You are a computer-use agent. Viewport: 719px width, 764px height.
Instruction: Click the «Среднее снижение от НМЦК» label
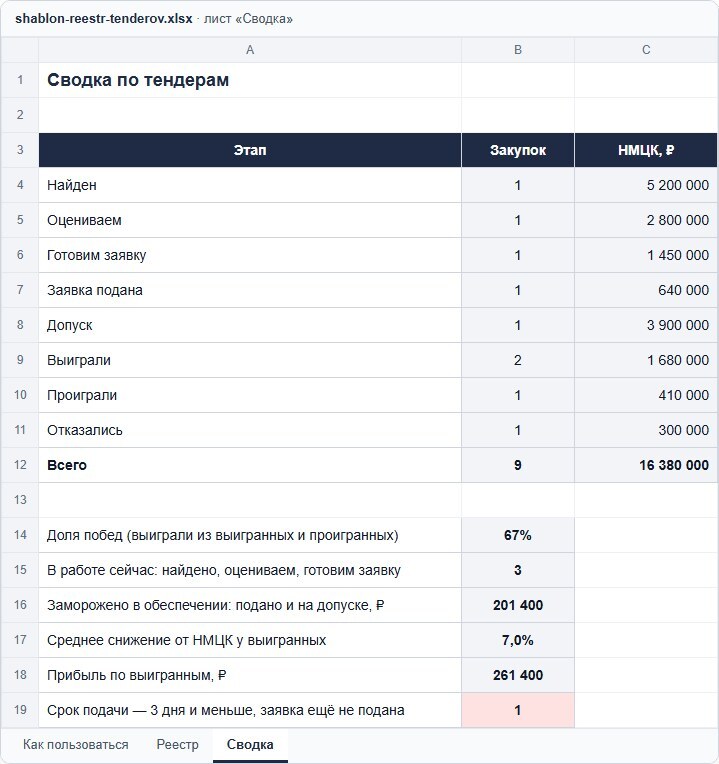tap(250, 640)
